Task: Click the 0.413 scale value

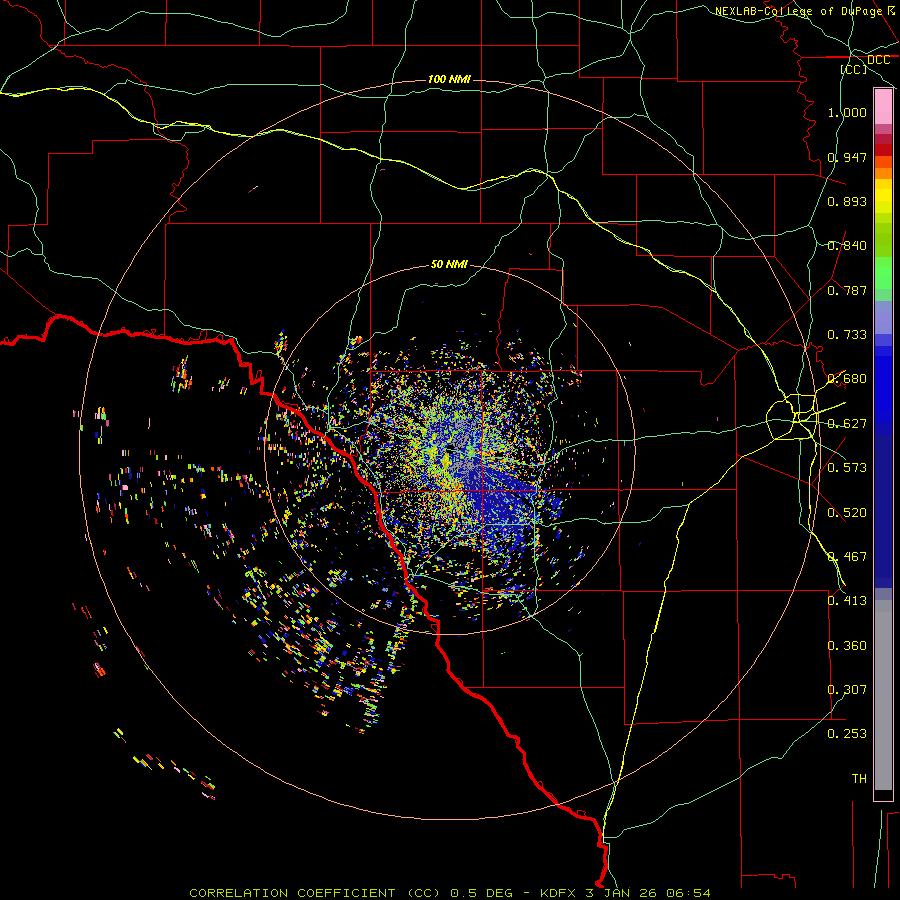Action: (847, 601)
